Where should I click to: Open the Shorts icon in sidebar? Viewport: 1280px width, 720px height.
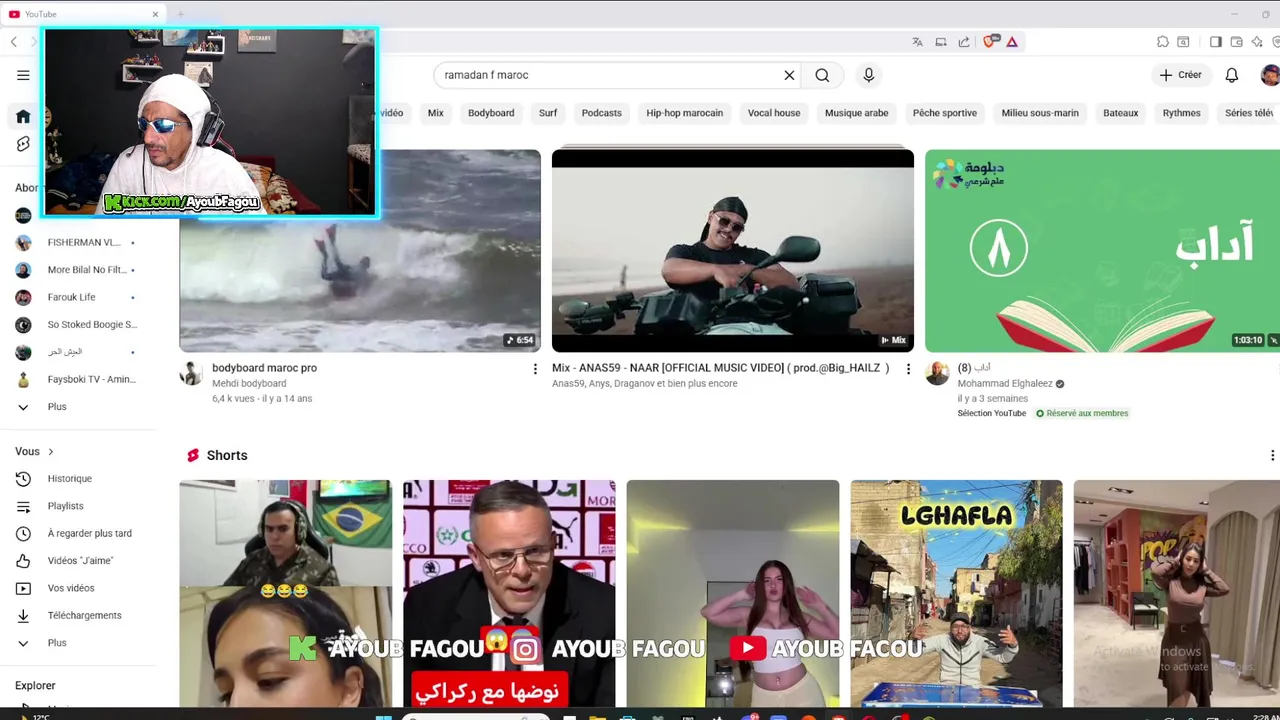(23, 144)
